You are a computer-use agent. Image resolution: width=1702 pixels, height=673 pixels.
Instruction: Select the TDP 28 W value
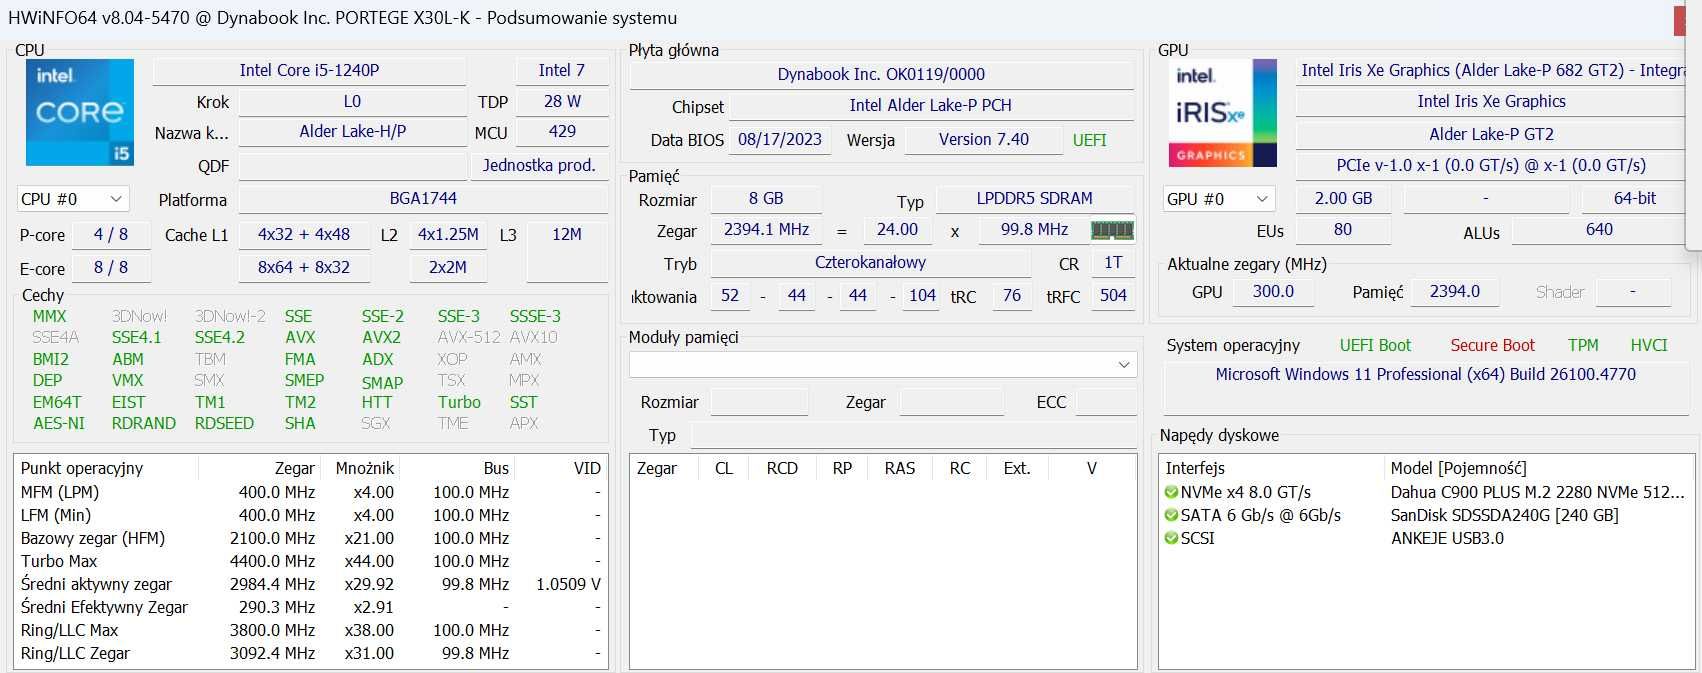pos(562,101)
